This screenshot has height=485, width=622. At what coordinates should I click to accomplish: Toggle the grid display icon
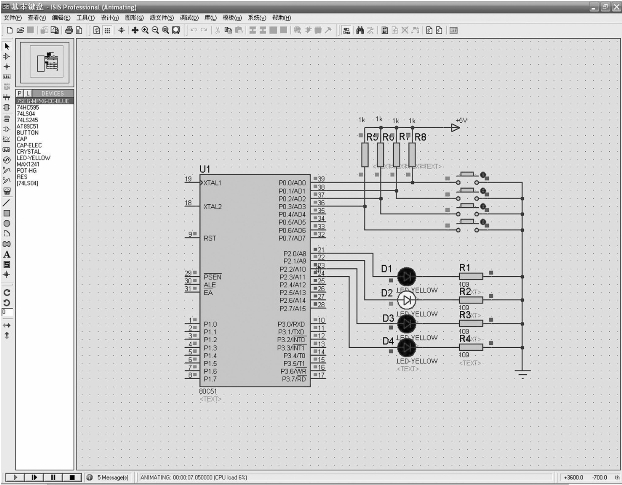point(107,30)
